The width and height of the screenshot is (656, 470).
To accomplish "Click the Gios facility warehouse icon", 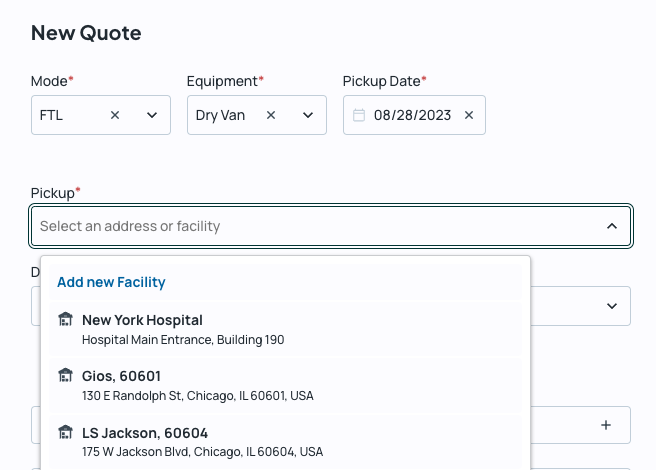I will 66,376.
